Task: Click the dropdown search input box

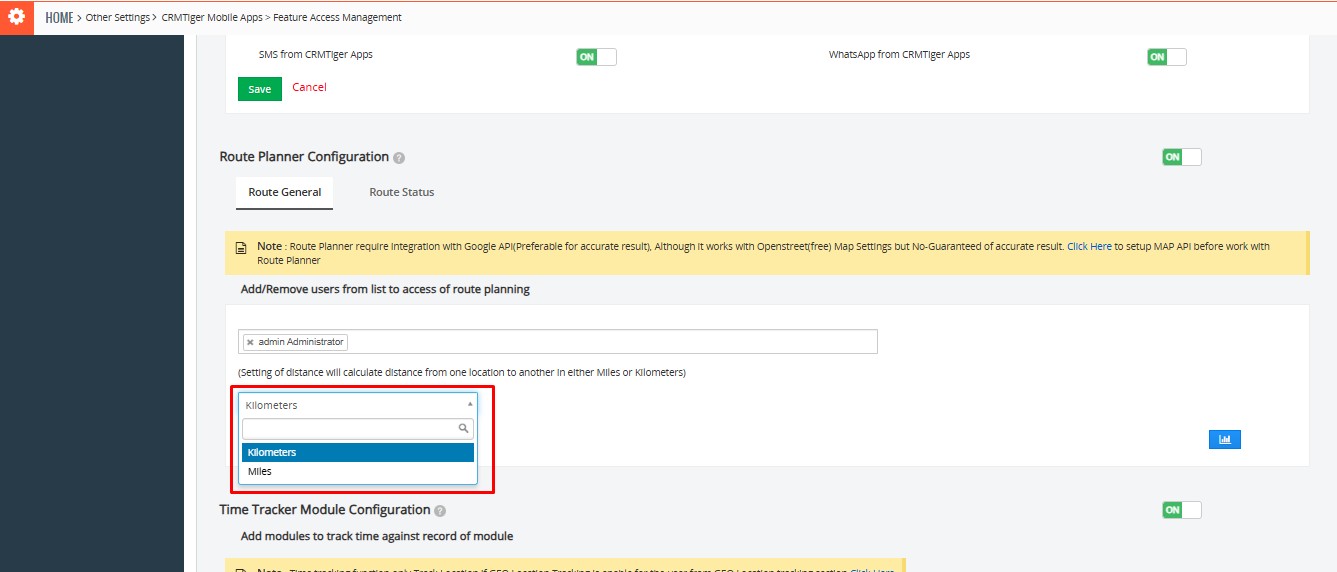Action: coord(358,428)
